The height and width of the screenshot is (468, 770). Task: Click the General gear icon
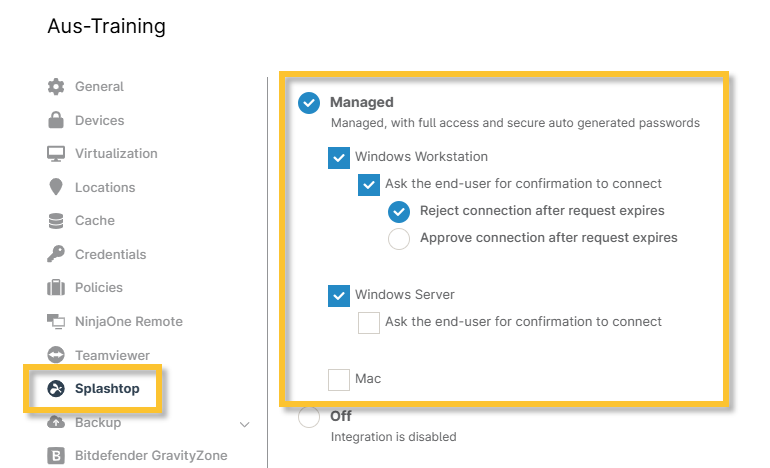point(56,87)
